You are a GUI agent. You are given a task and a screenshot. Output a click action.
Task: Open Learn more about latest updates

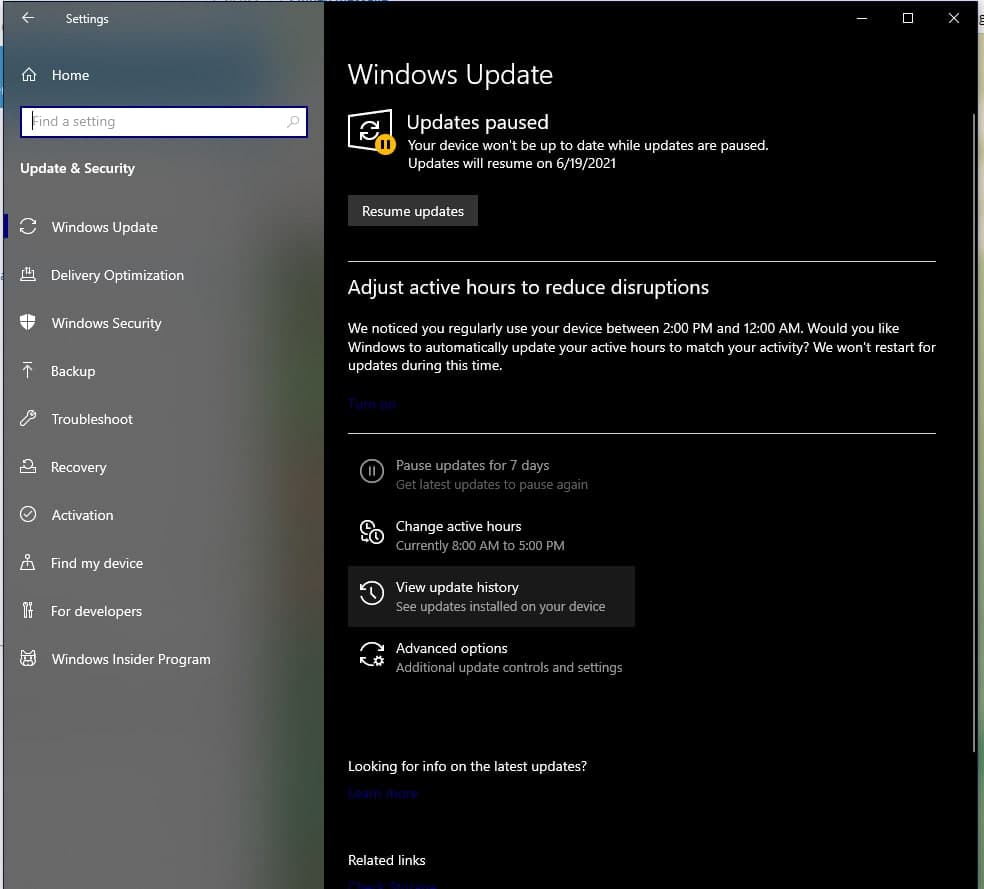(x=383, y=793)
